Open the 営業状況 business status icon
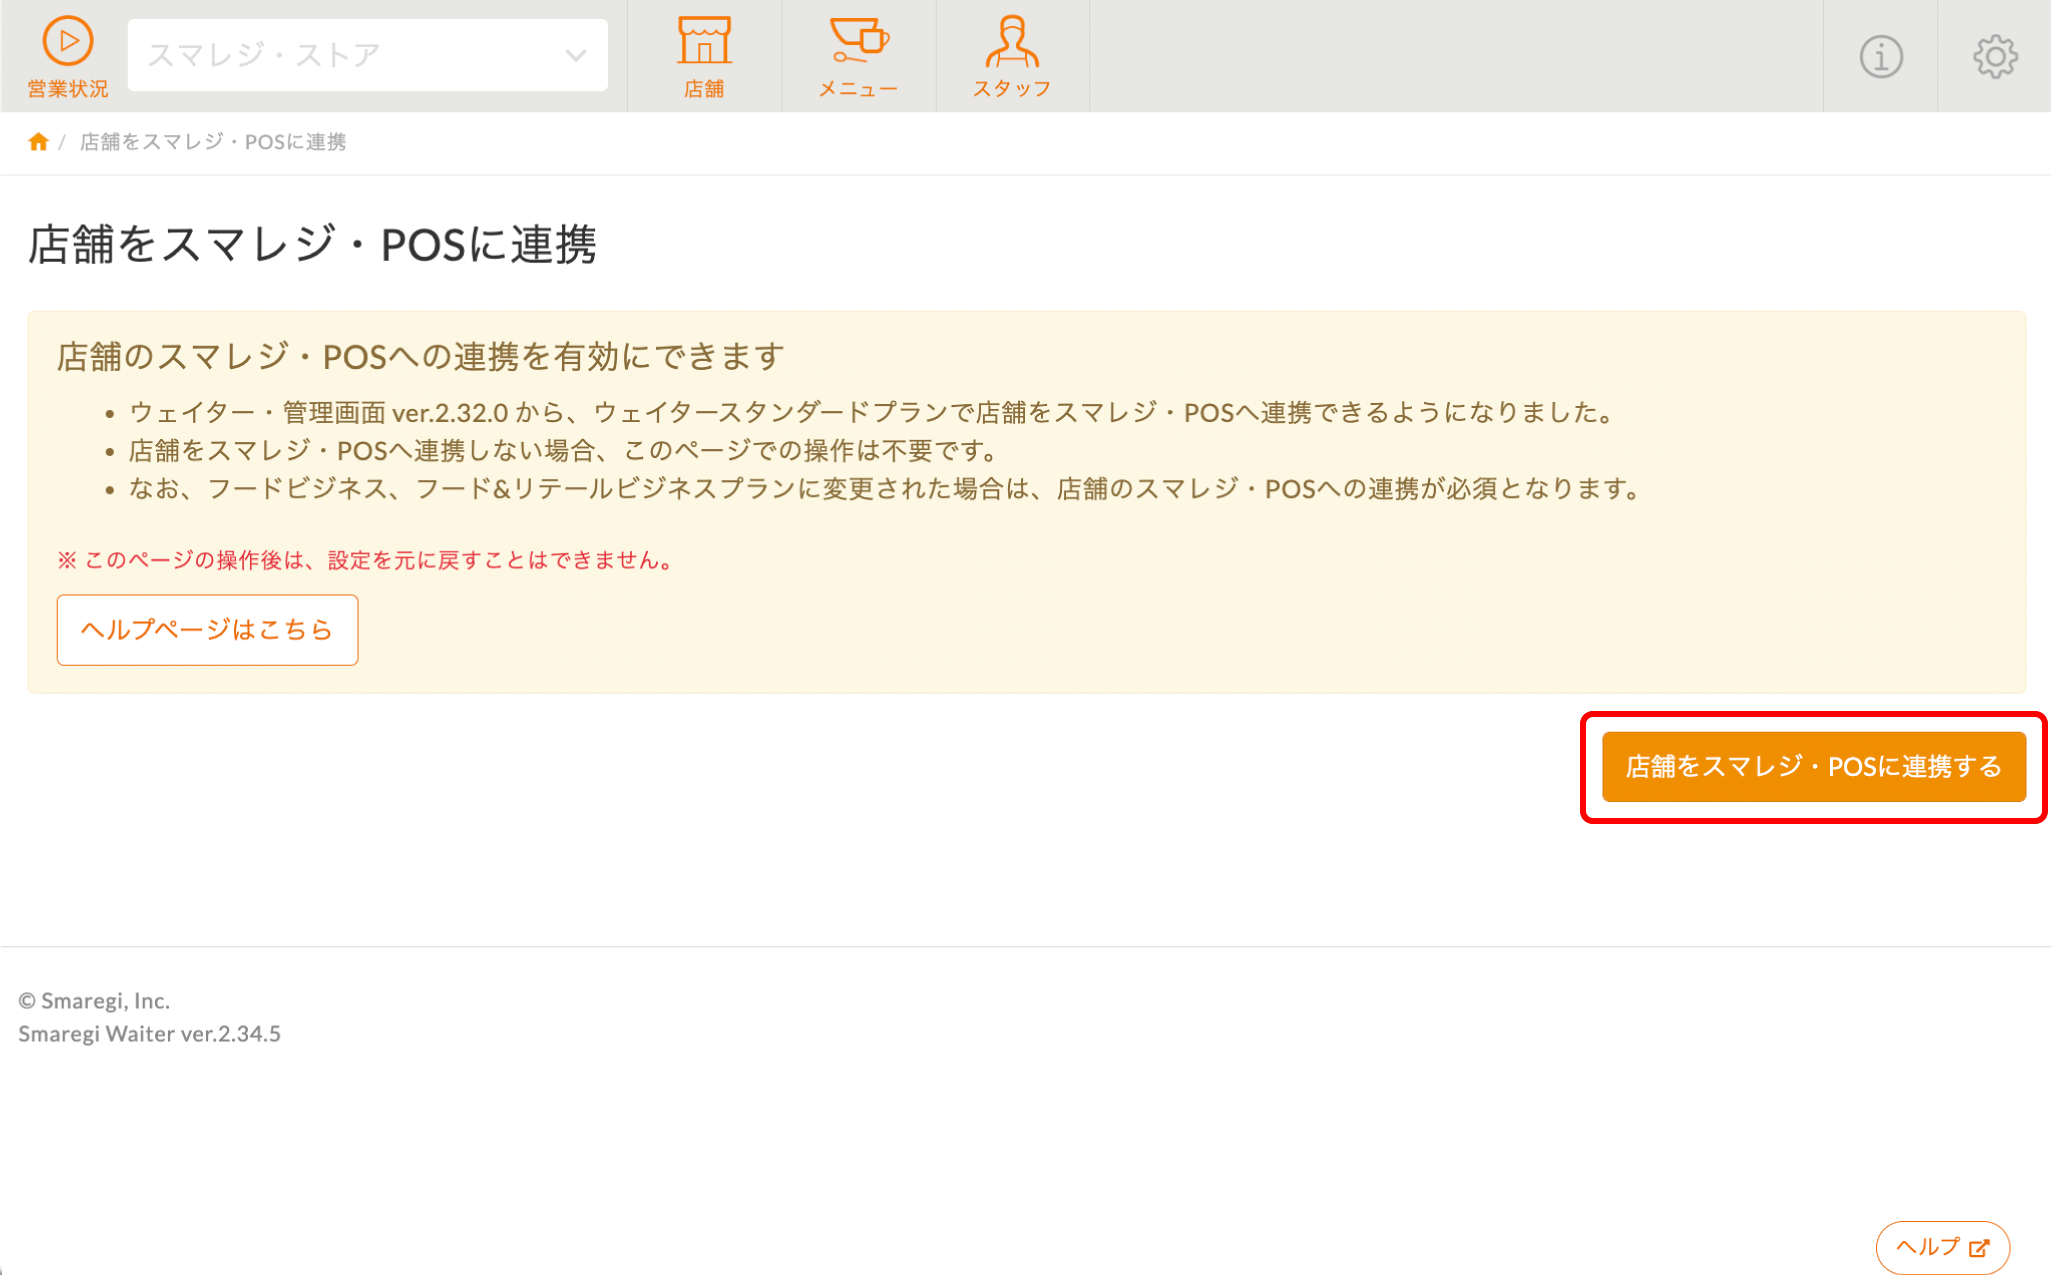2051x1275 pixels. (67, 57)
